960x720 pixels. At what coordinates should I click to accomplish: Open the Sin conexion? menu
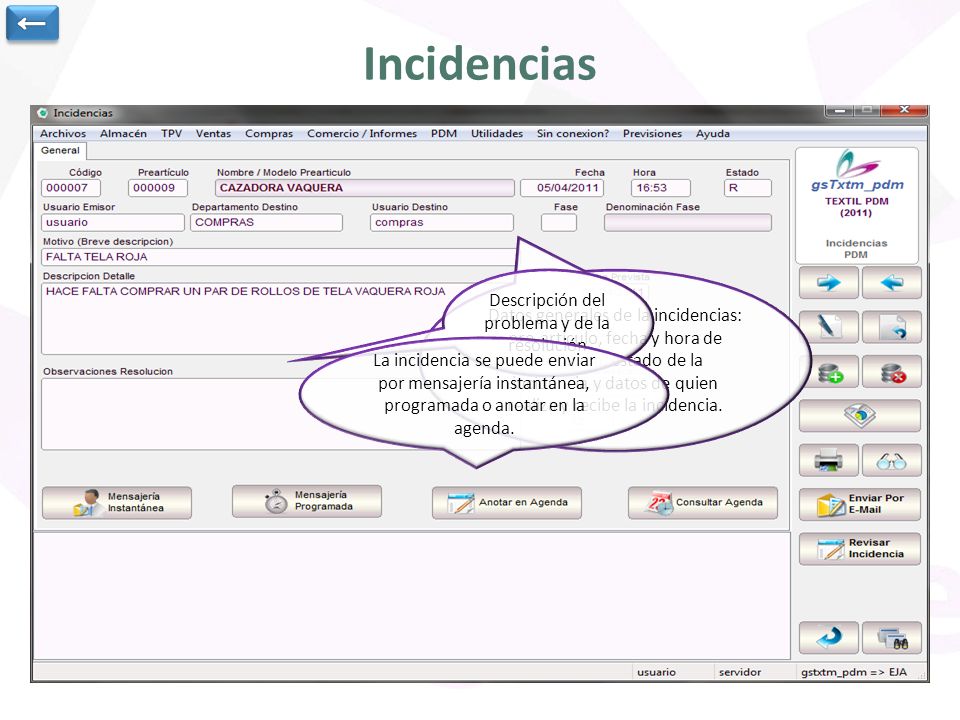click(573, 133)
